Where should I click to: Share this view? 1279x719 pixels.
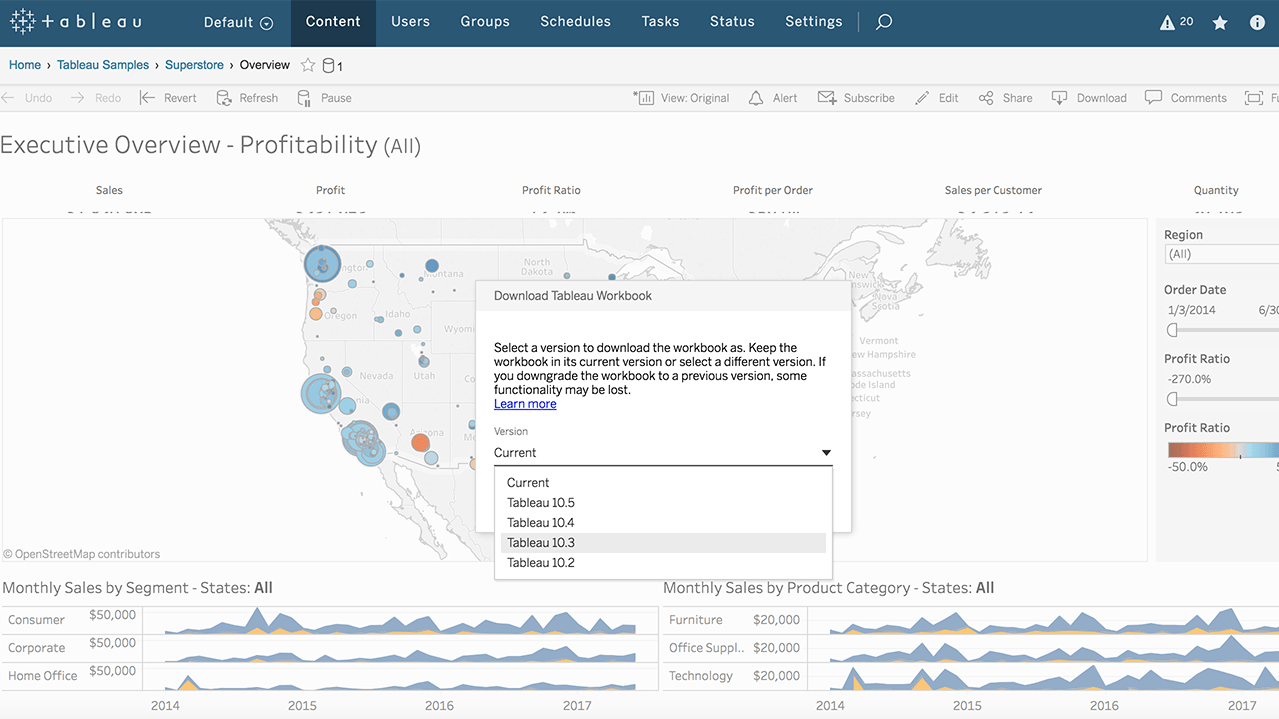tap(1005, 98)
